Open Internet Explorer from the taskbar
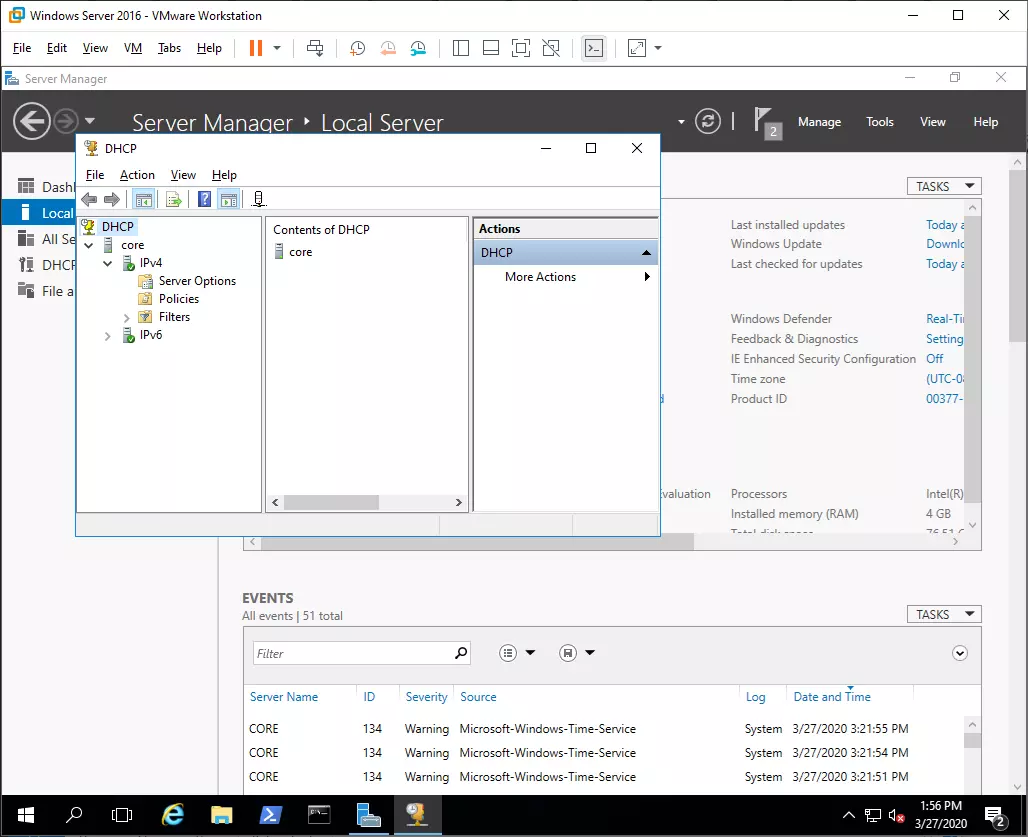This screenshot has width=1028, height=837. pyautogui.click(x=173, y=815)
